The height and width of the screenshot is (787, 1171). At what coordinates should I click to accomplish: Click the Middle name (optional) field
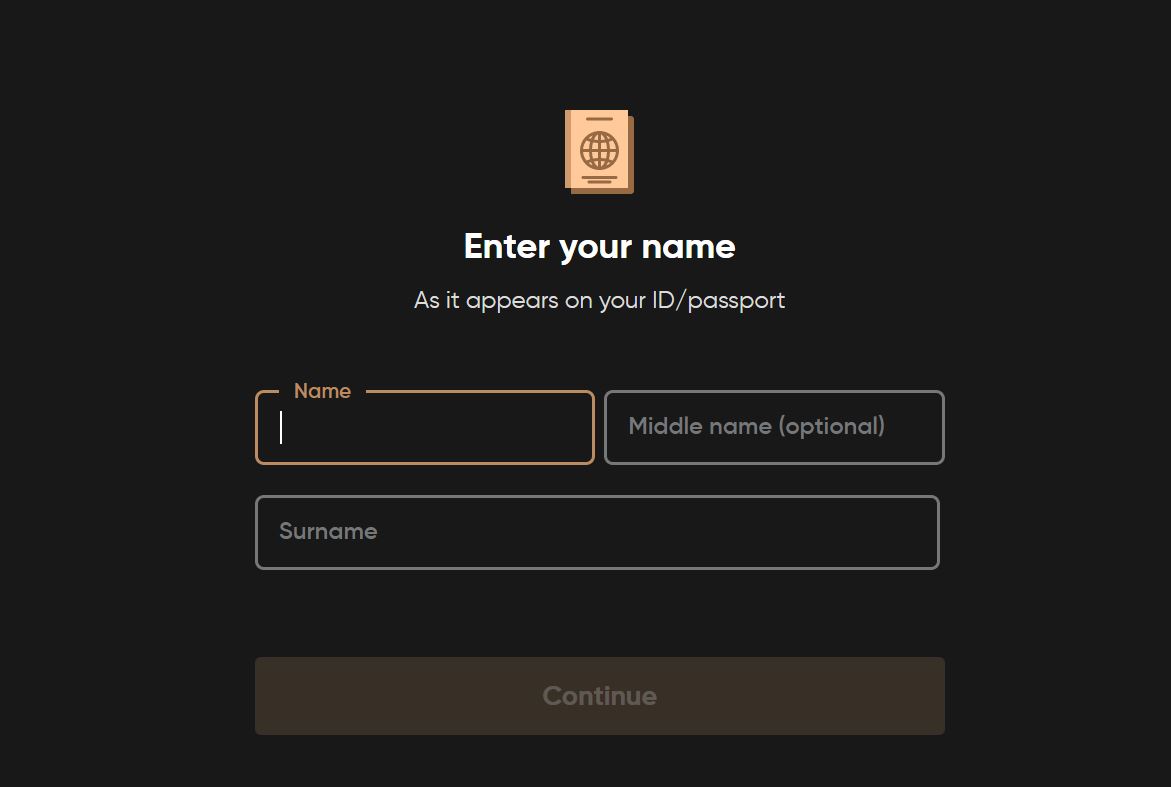[x=774, y=427]
